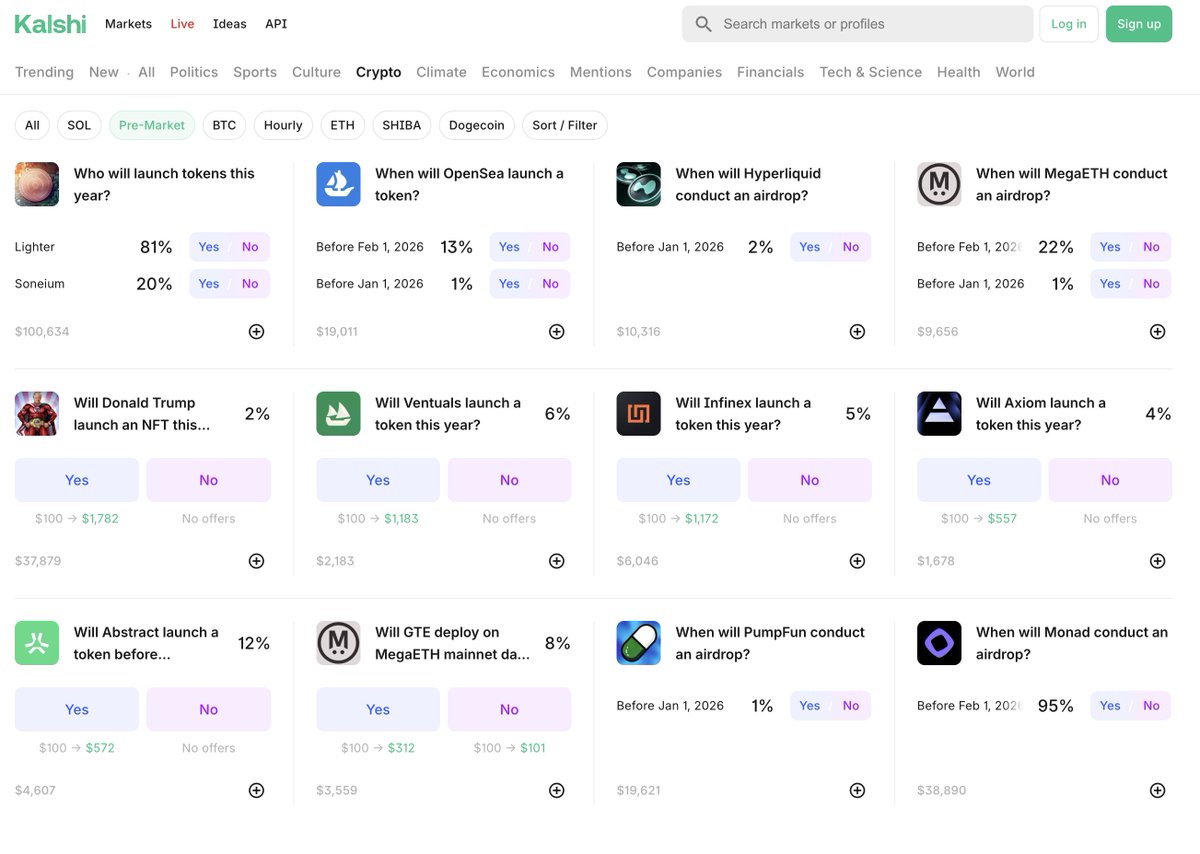Screen dimensions: 1200x854
Task: Toggle the Pre-Market filter chip
Action: pyautogui.click(x=152, y=125)
